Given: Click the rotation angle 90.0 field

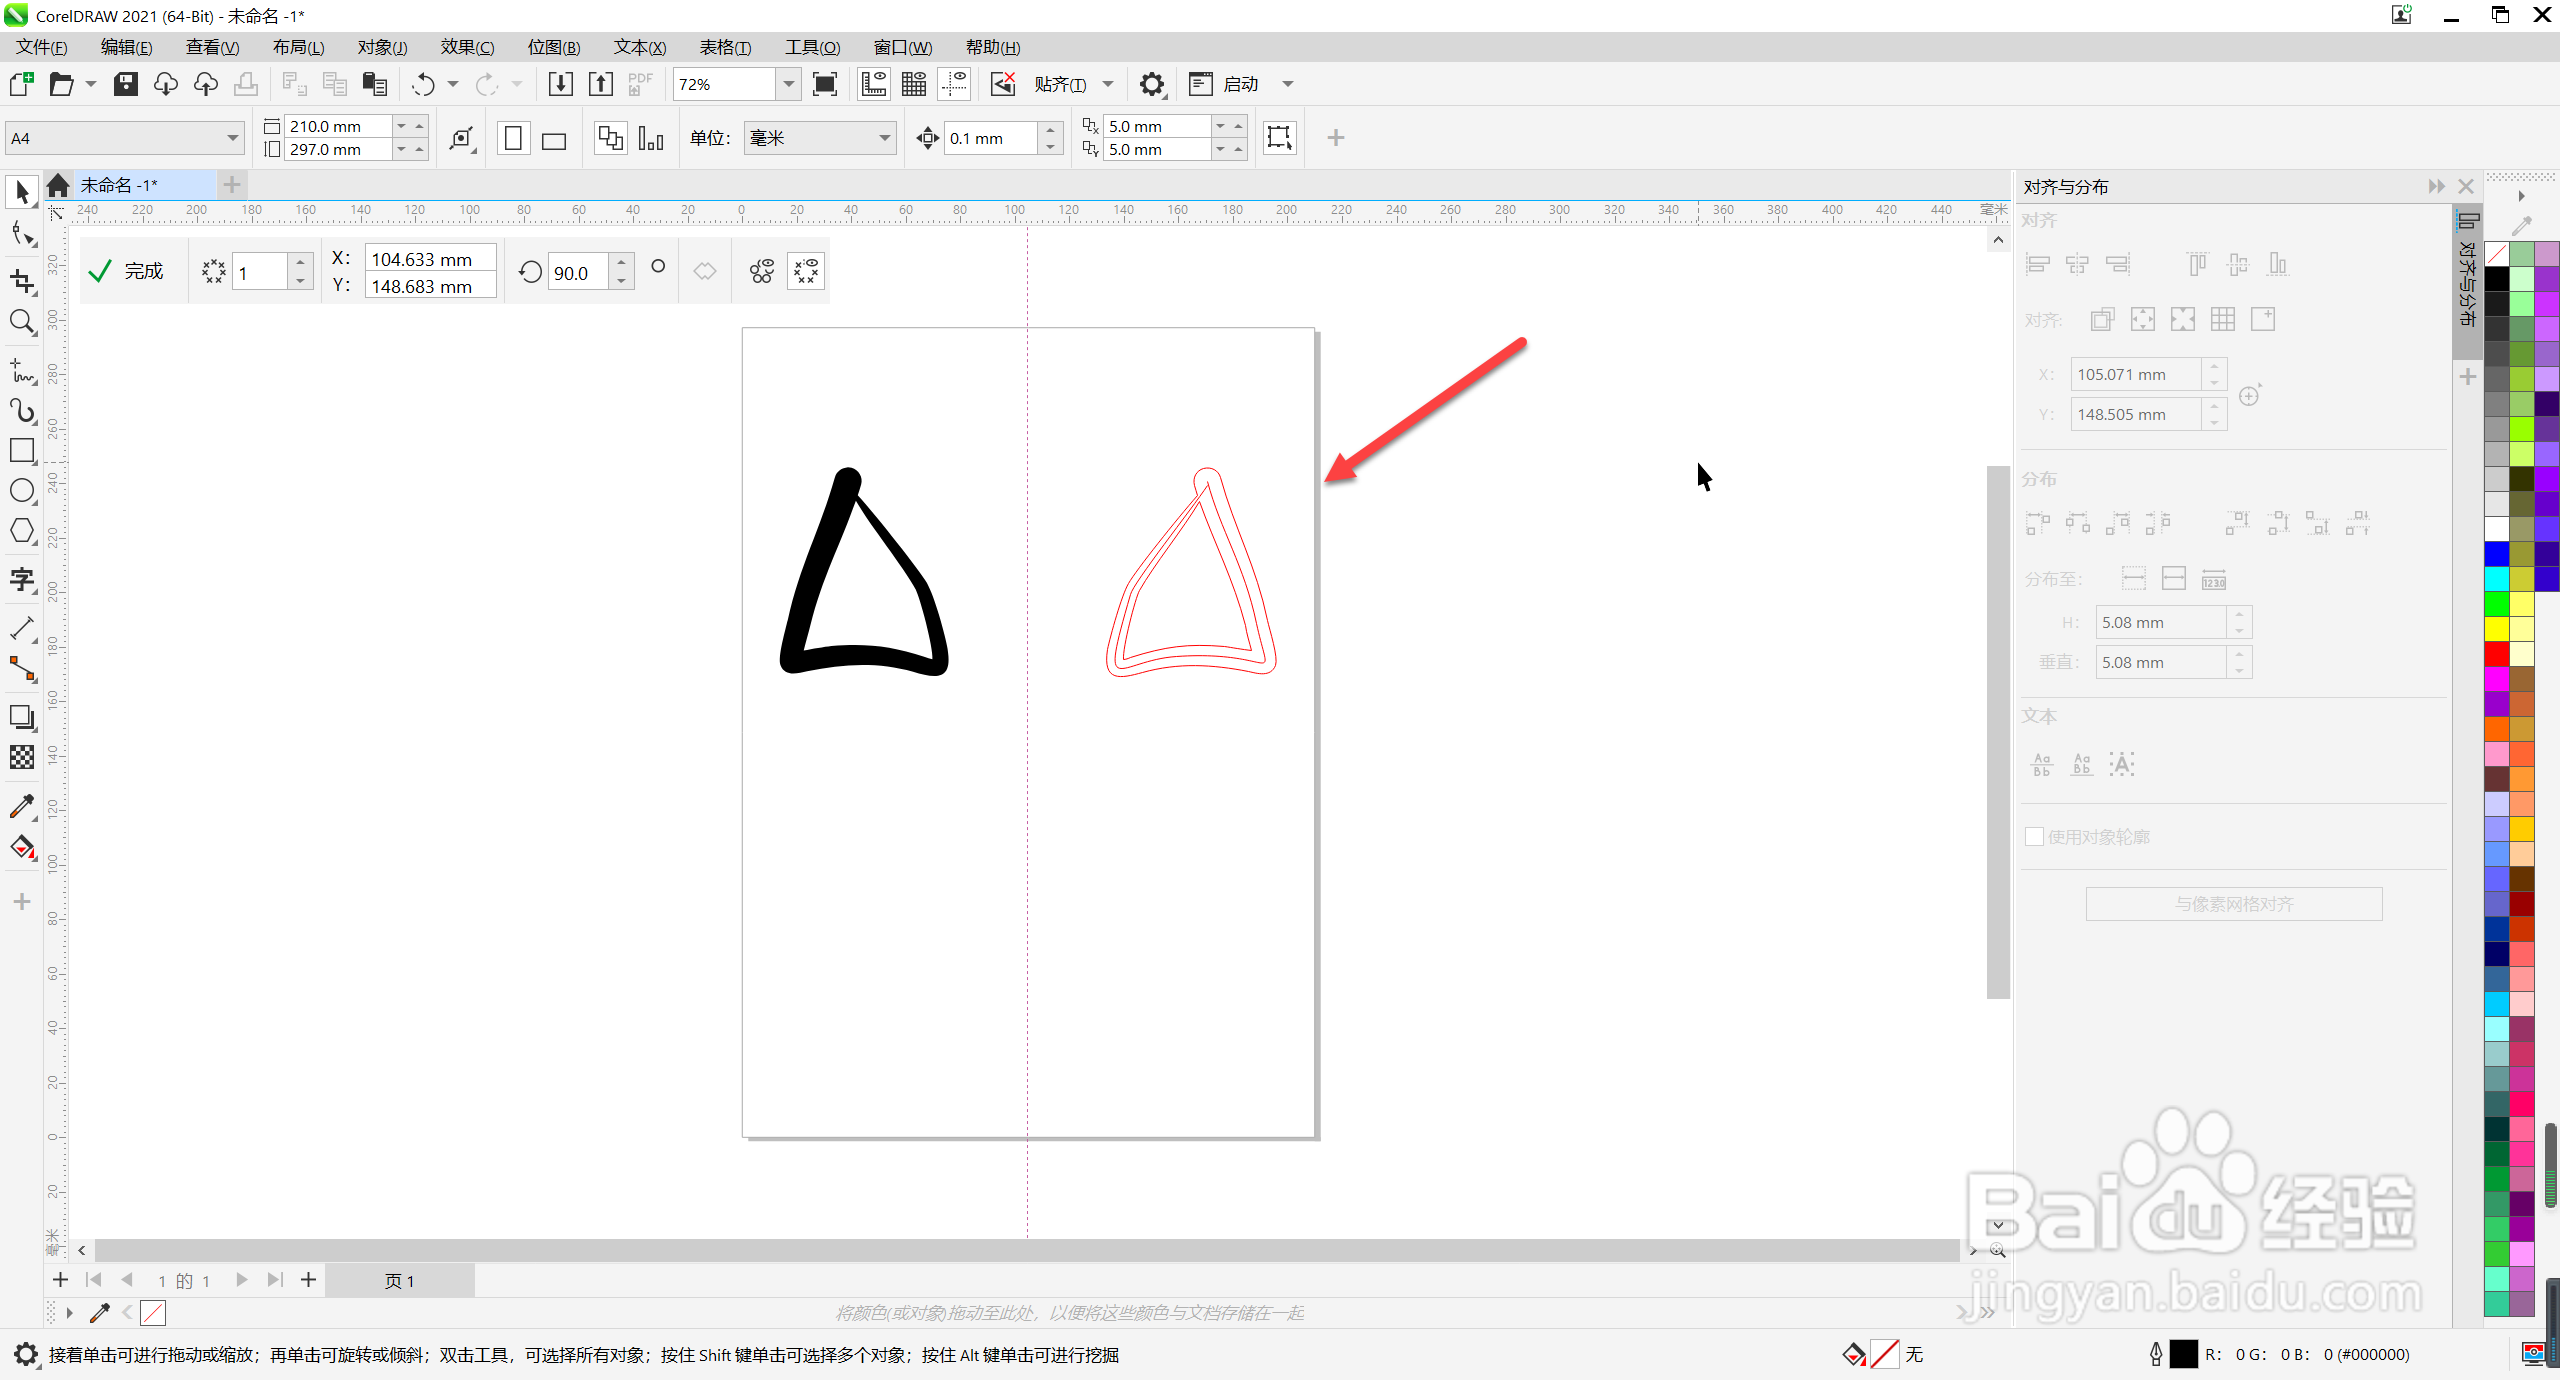Looking at the screenshot, I should click(x=579, y=273).
